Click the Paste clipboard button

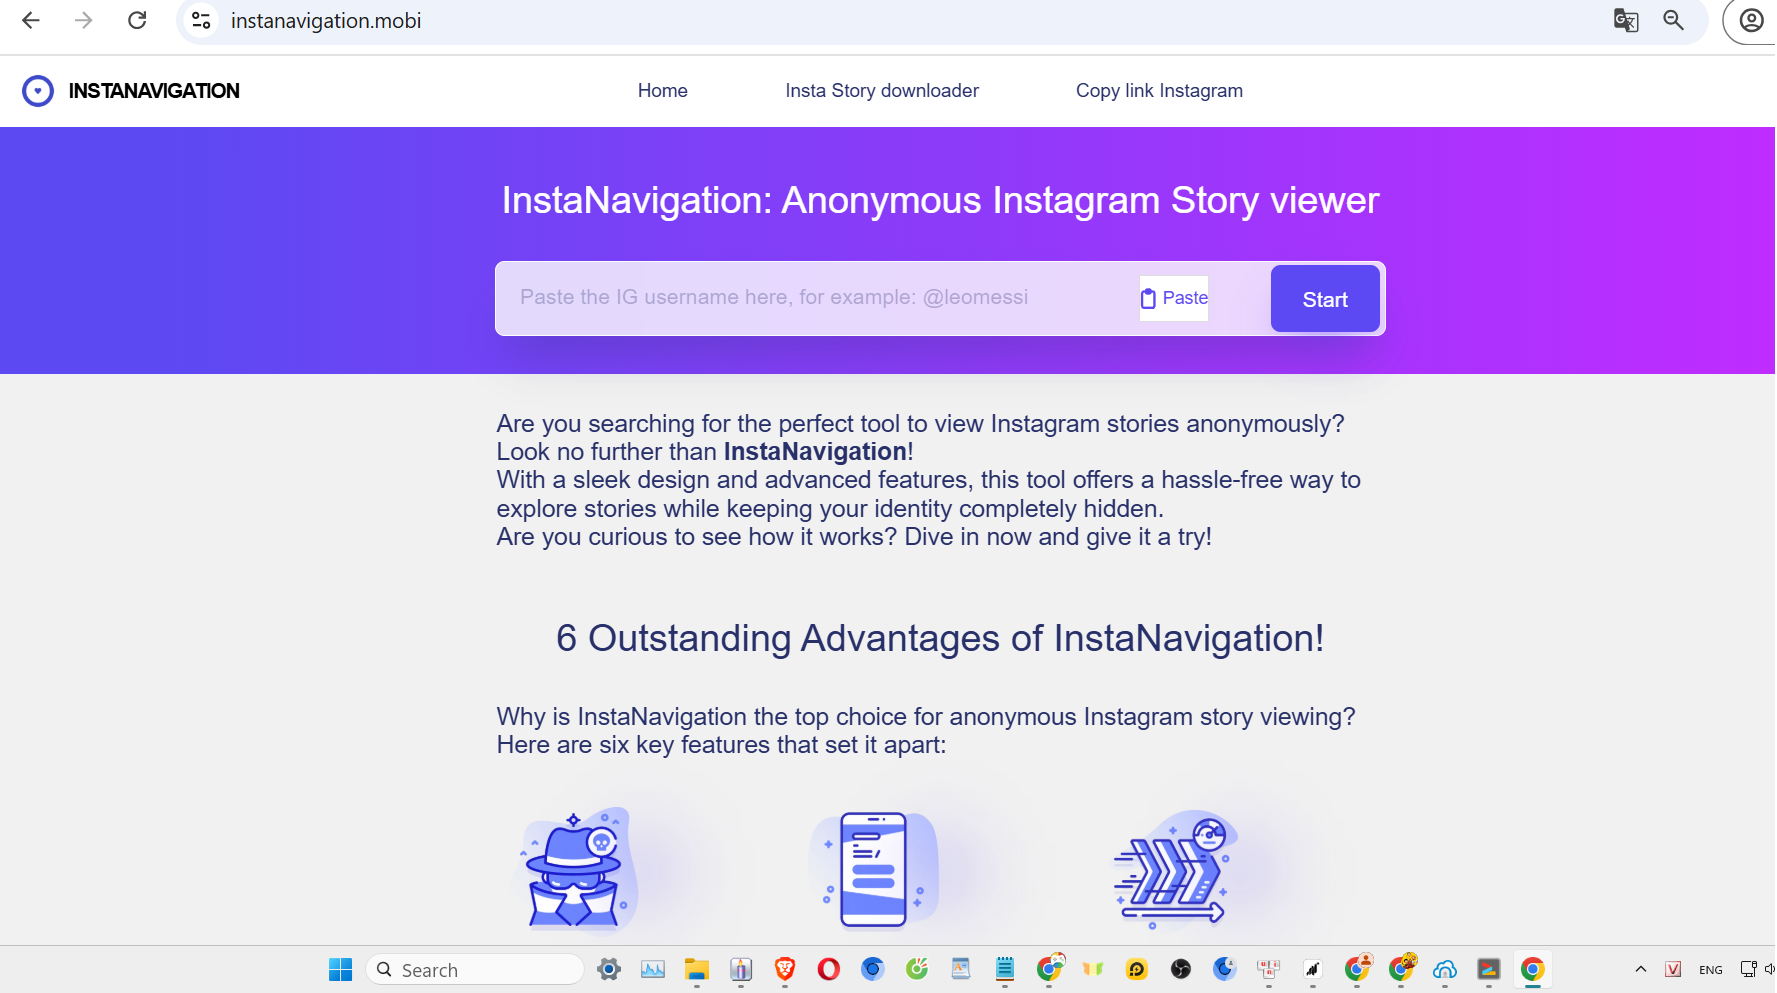(1174, 298)
